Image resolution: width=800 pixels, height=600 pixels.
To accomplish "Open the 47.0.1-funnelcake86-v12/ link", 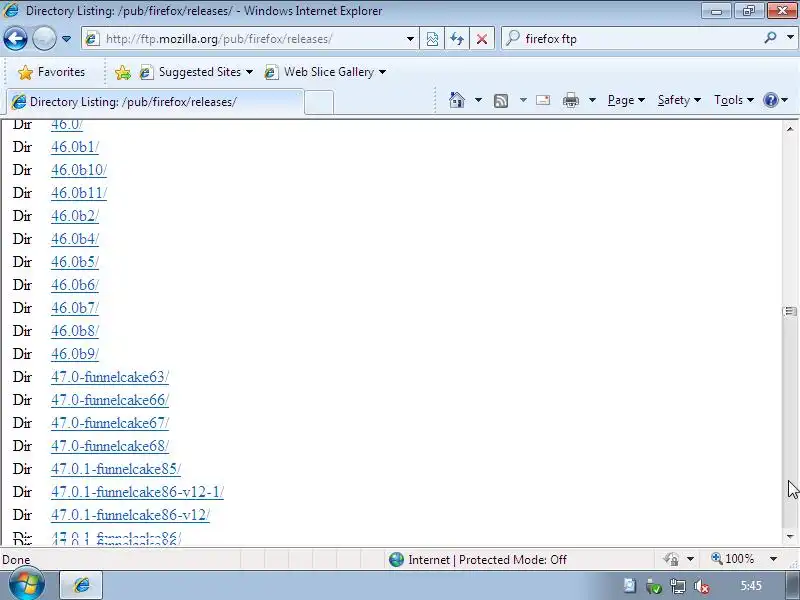I will click(x=130, y=515).
